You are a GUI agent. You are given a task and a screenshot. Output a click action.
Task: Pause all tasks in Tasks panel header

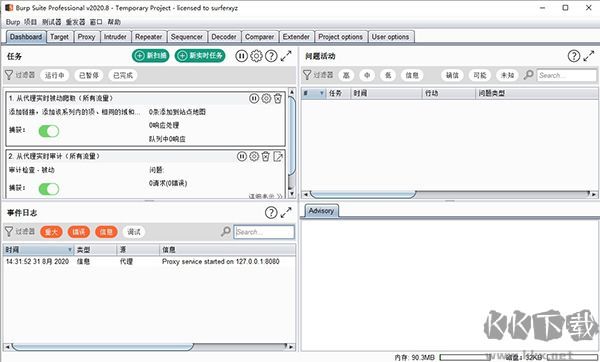241,56
